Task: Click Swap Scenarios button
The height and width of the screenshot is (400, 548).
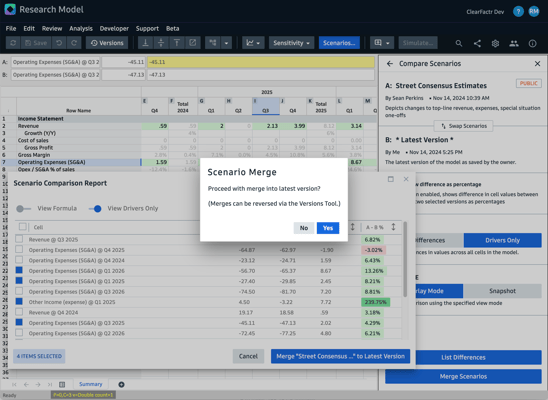Action: point(463,126)
